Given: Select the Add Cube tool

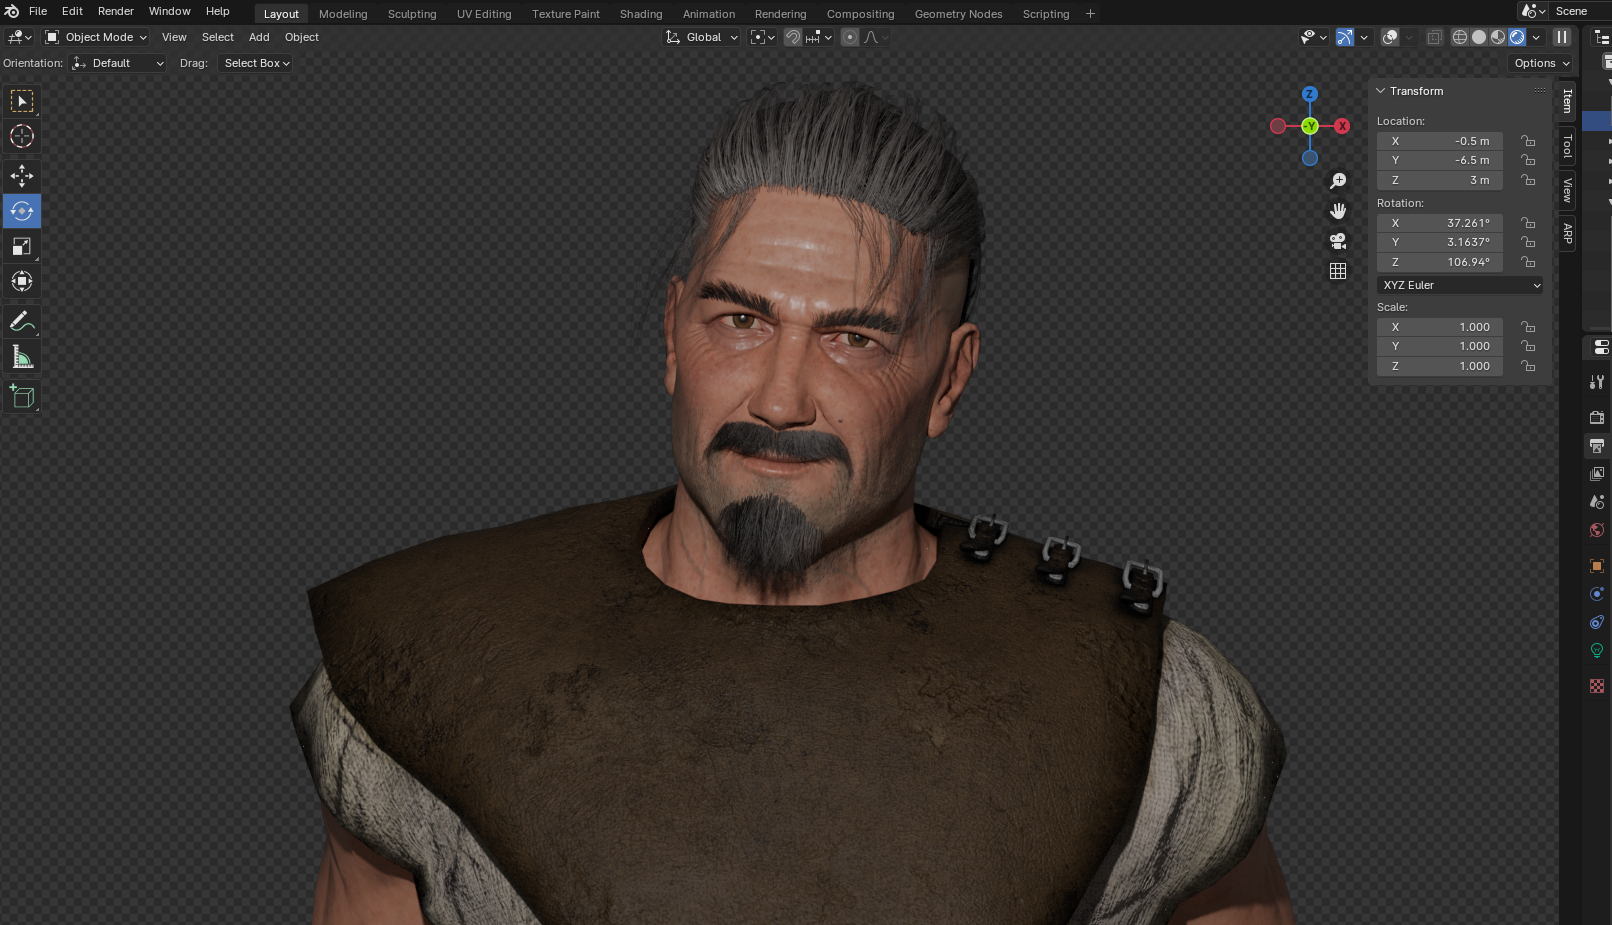Looking at the screenshot, I should click(22, 397).
